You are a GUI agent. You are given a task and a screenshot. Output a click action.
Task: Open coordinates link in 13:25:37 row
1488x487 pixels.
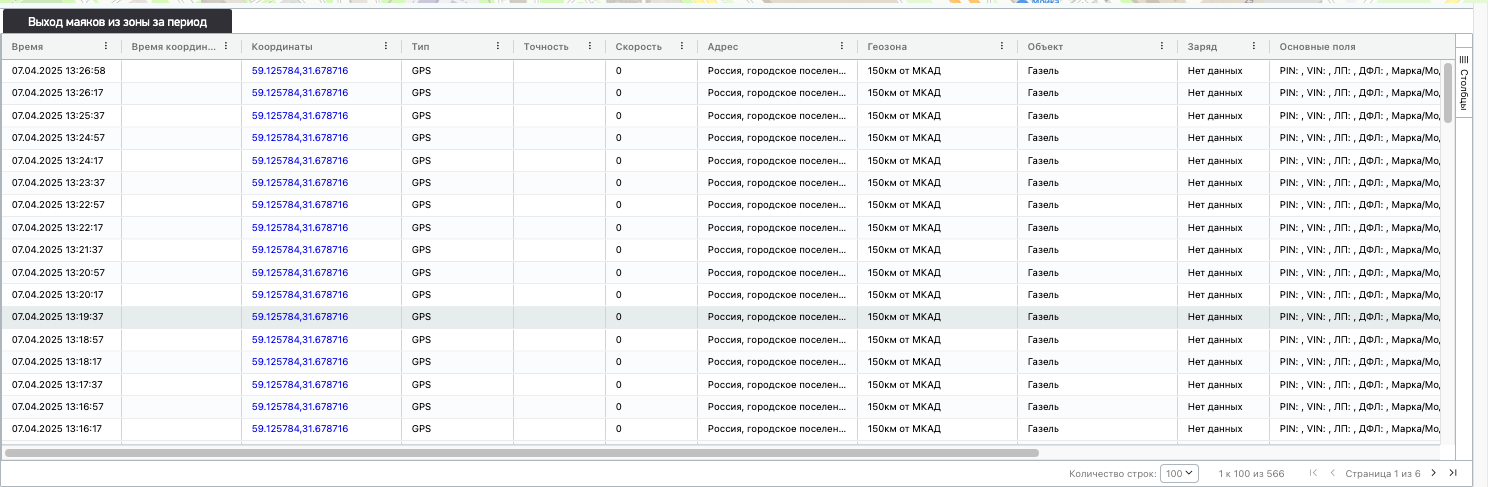point(300,115)
